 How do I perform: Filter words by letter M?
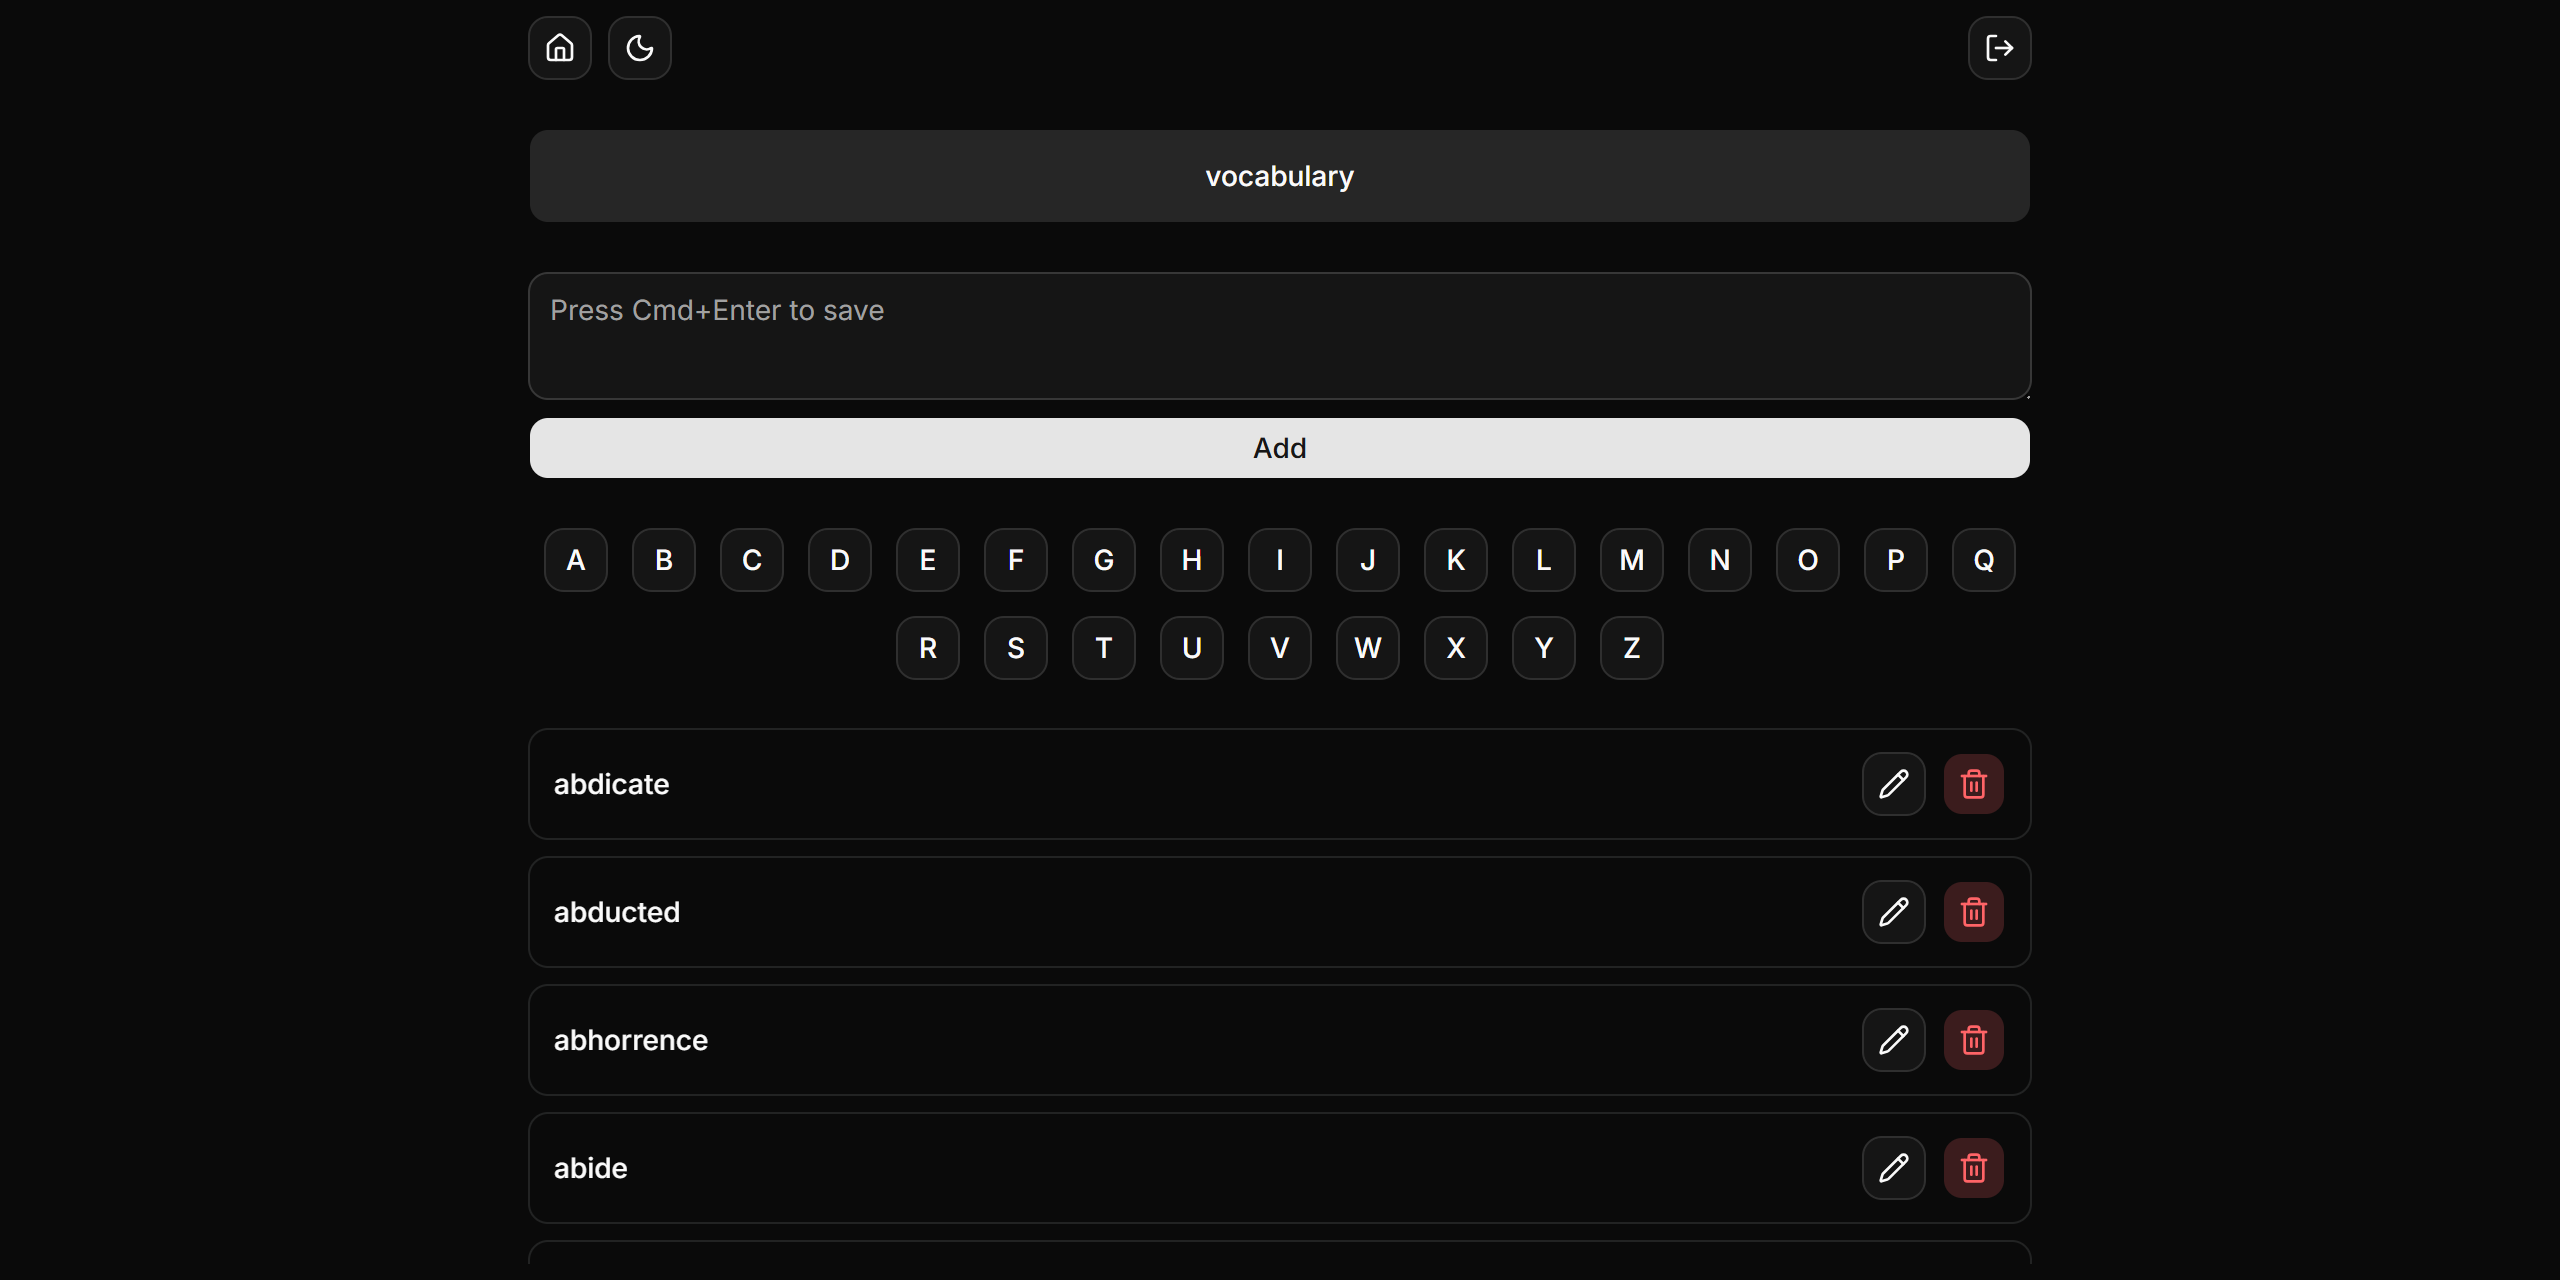(x=1631, y=560)
